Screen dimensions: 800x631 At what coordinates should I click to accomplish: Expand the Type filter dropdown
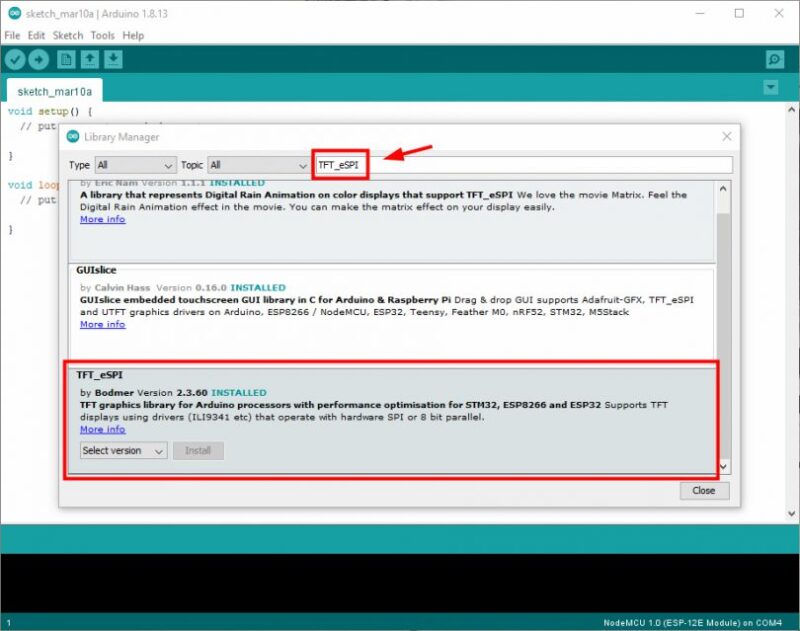click(x=135, y=165)
